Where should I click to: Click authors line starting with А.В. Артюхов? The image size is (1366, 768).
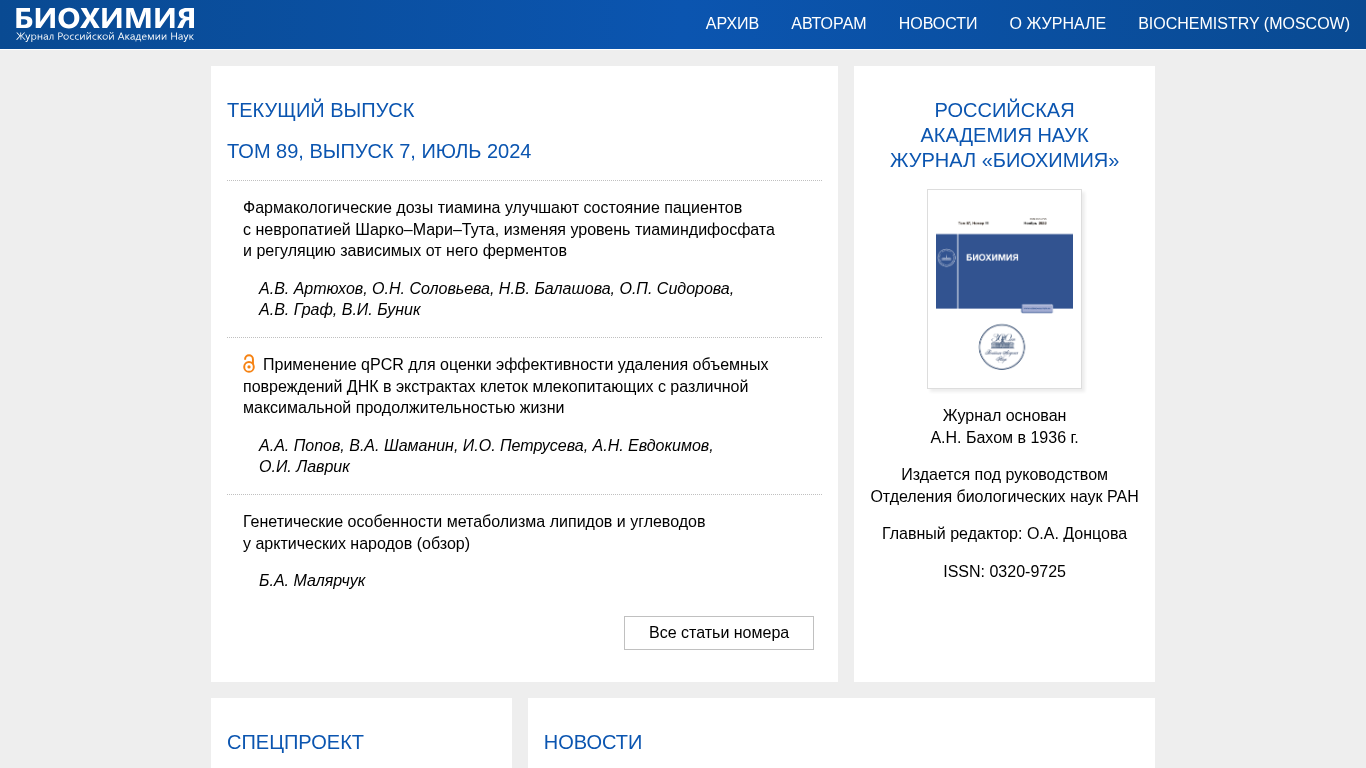(x=495, y=299)
